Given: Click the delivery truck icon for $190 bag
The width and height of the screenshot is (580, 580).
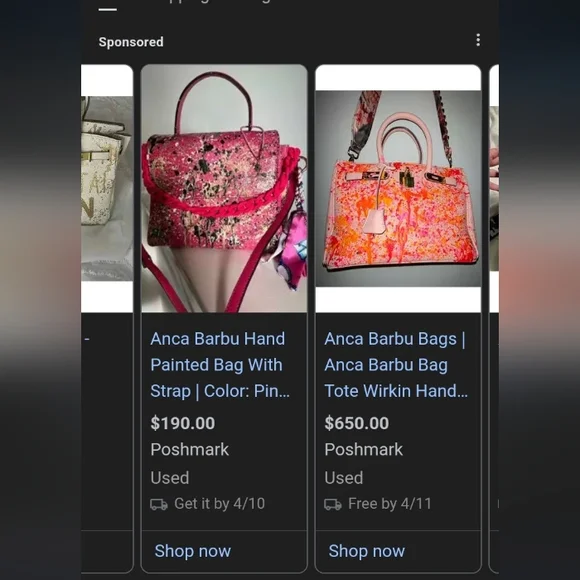Looking at the screenshot, I should [x=159, y=504].
